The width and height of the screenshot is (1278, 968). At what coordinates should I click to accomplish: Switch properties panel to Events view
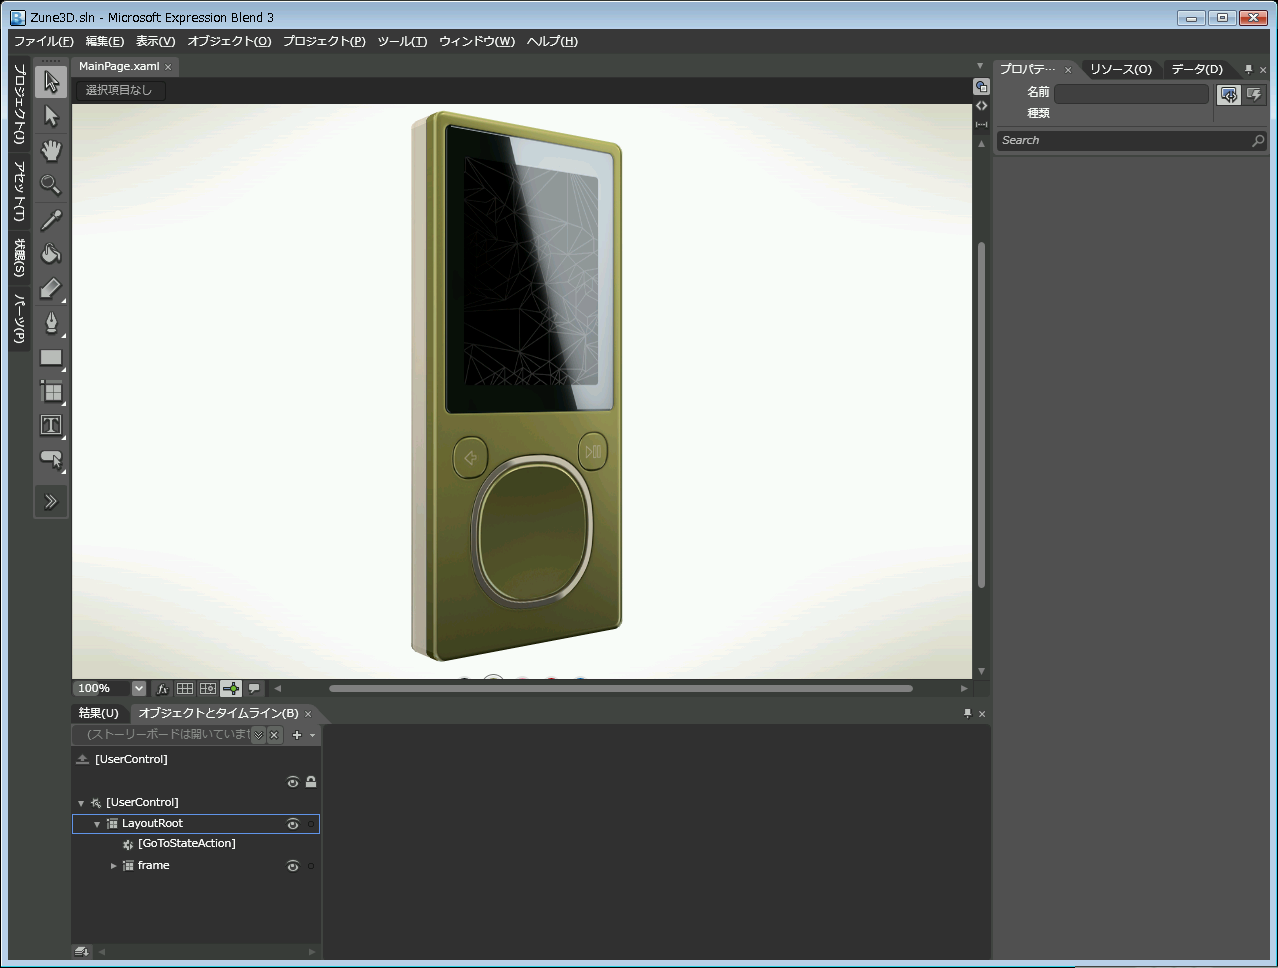[1254, 94]
